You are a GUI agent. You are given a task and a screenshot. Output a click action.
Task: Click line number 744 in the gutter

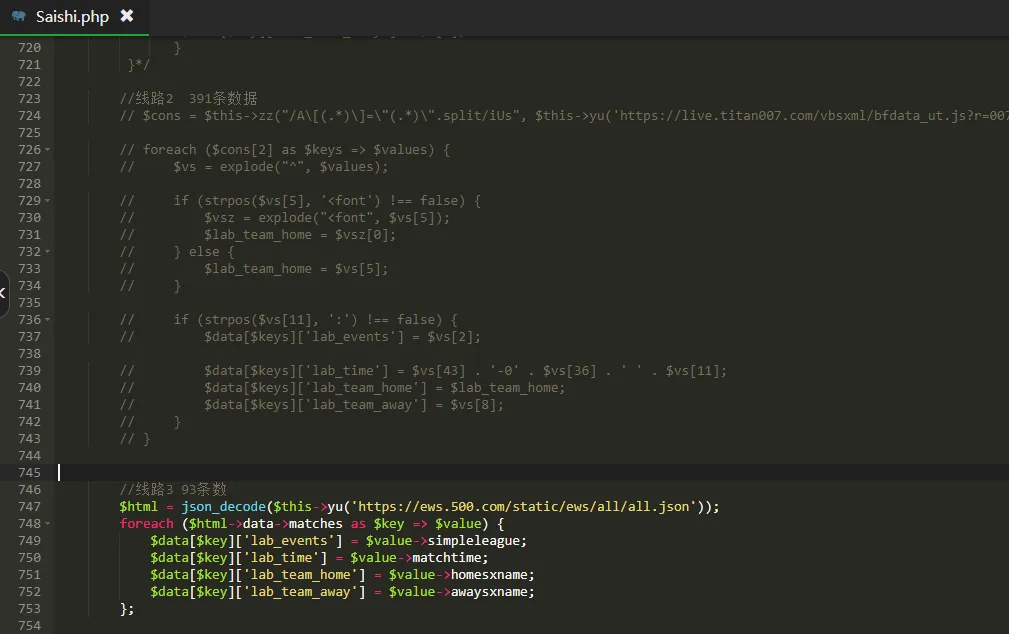[x=29, y=456]
